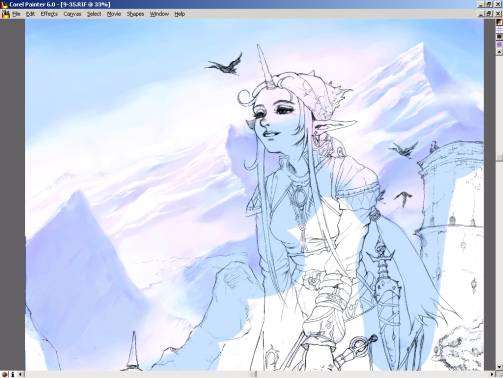Screen dimensions: 503x378
Task: Click the vertical scrollbar up arrow
Action: pyautogui.click(x=499, y=52)
